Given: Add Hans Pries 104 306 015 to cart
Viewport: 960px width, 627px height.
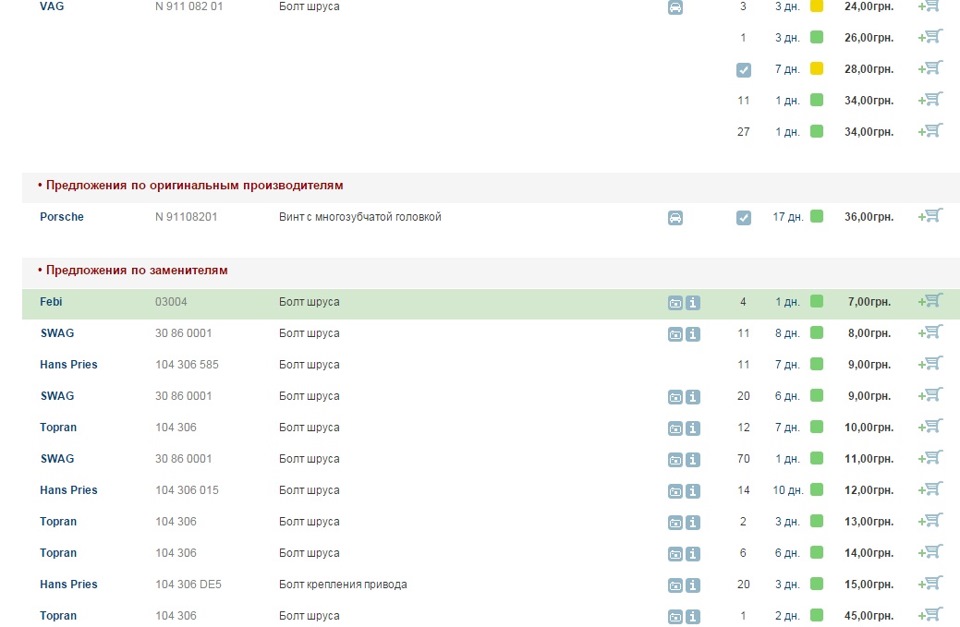Looking at the screenshot, I should (x=930, y=489).
